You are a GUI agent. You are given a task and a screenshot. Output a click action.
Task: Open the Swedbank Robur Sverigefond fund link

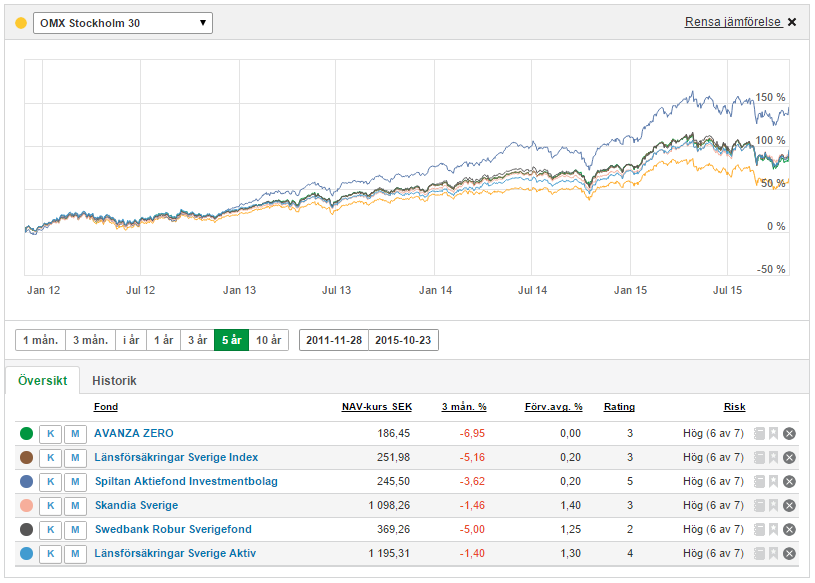pyautogui.click(x=173, y=530)
